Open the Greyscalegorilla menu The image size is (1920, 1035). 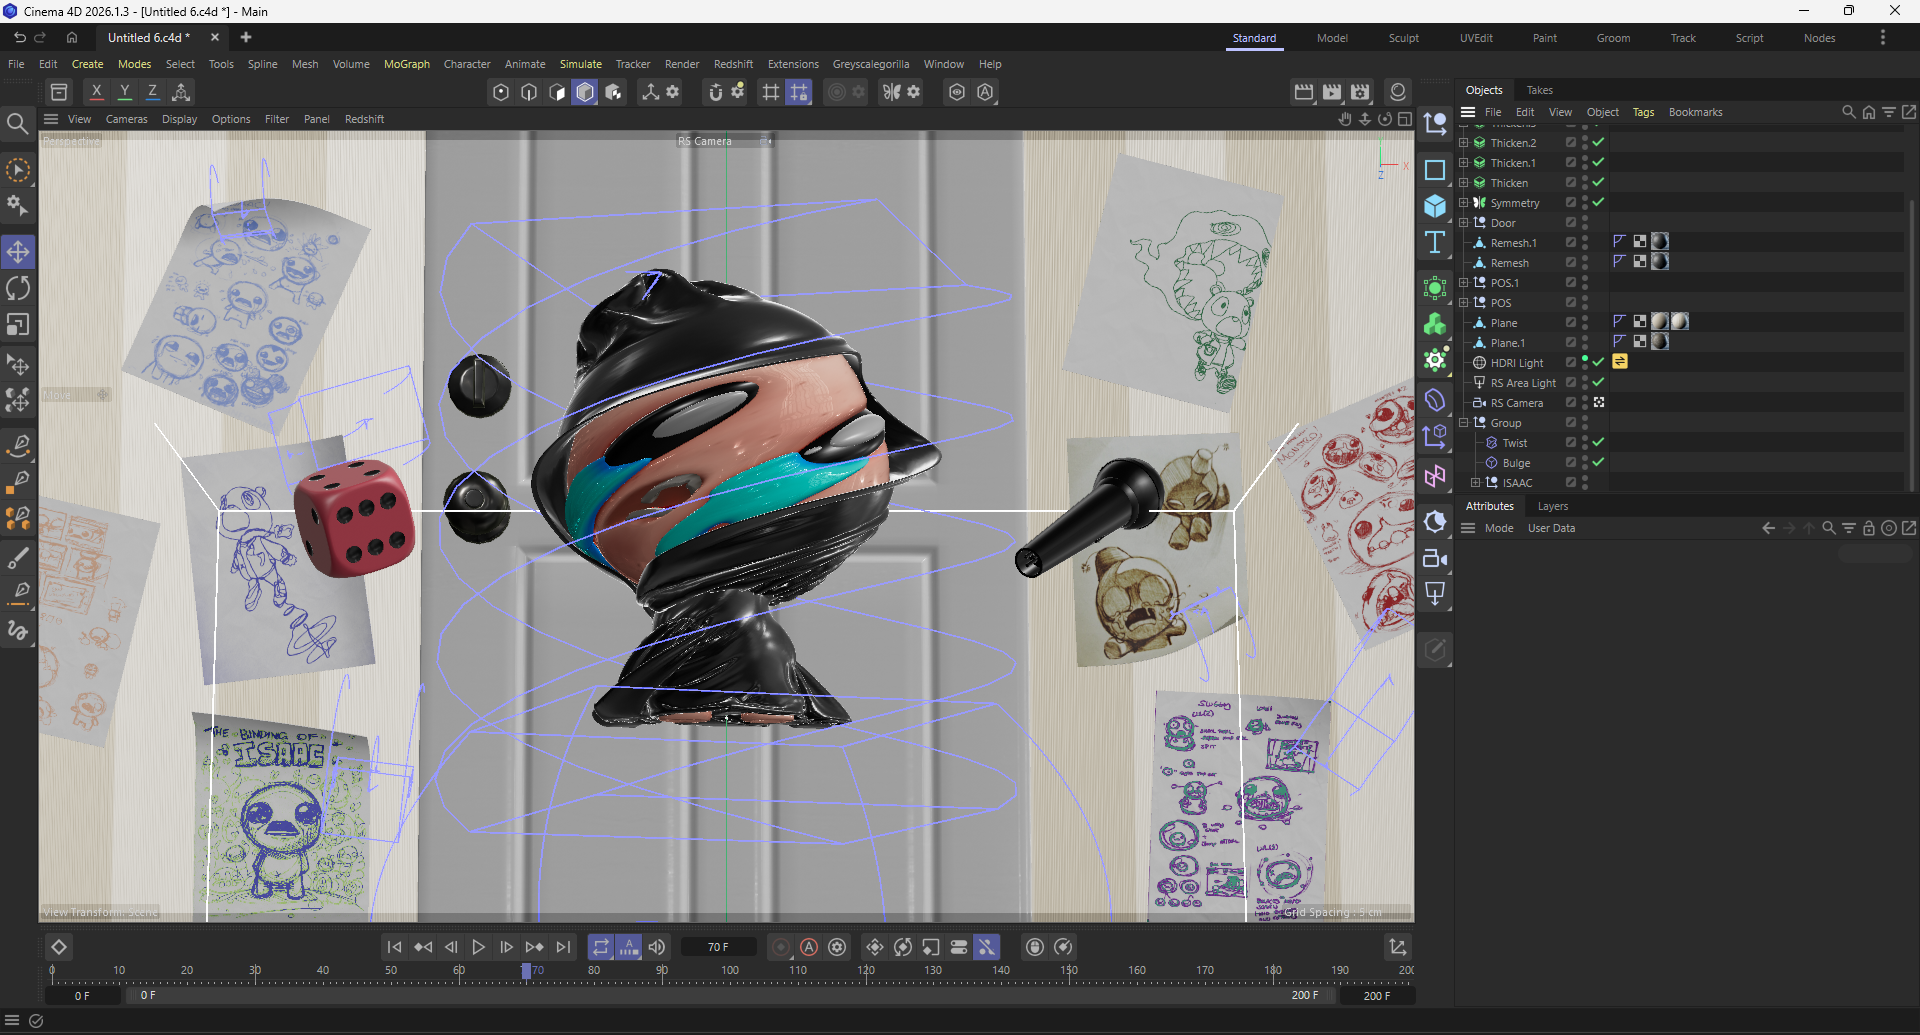click(x=871, y=64)
